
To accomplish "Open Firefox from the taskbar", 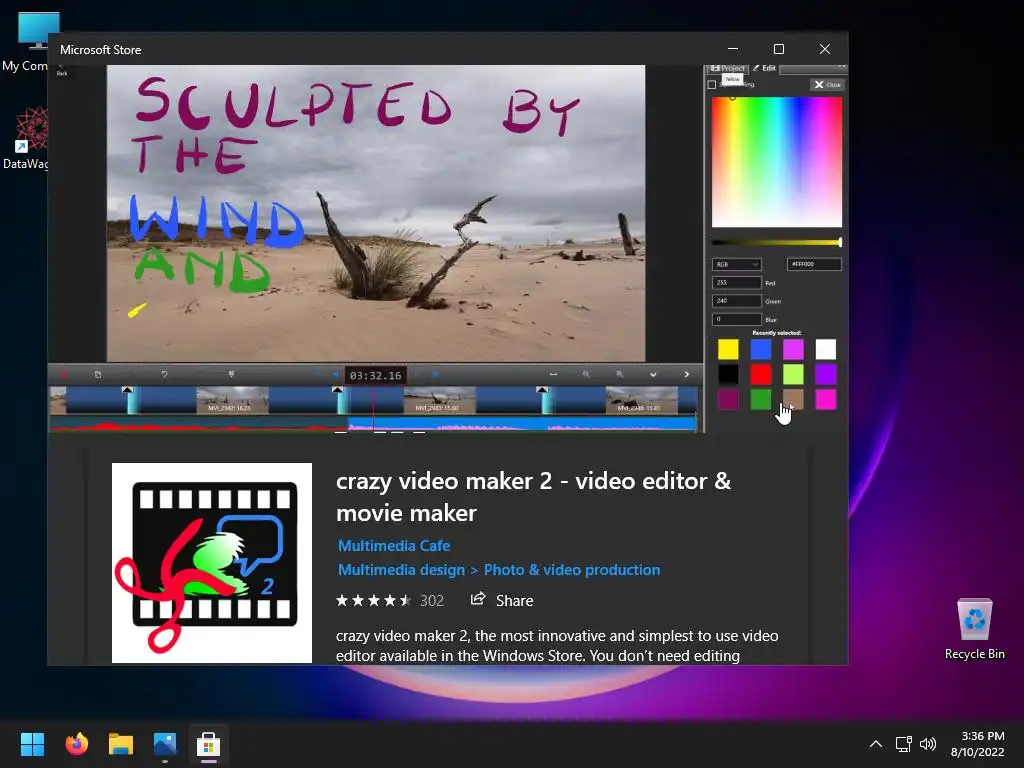I will pyautogui.click(x=76, y=744).
